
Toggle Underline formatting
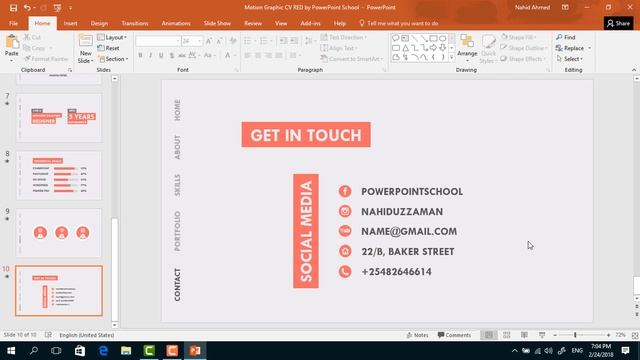[x=161, y=55]
